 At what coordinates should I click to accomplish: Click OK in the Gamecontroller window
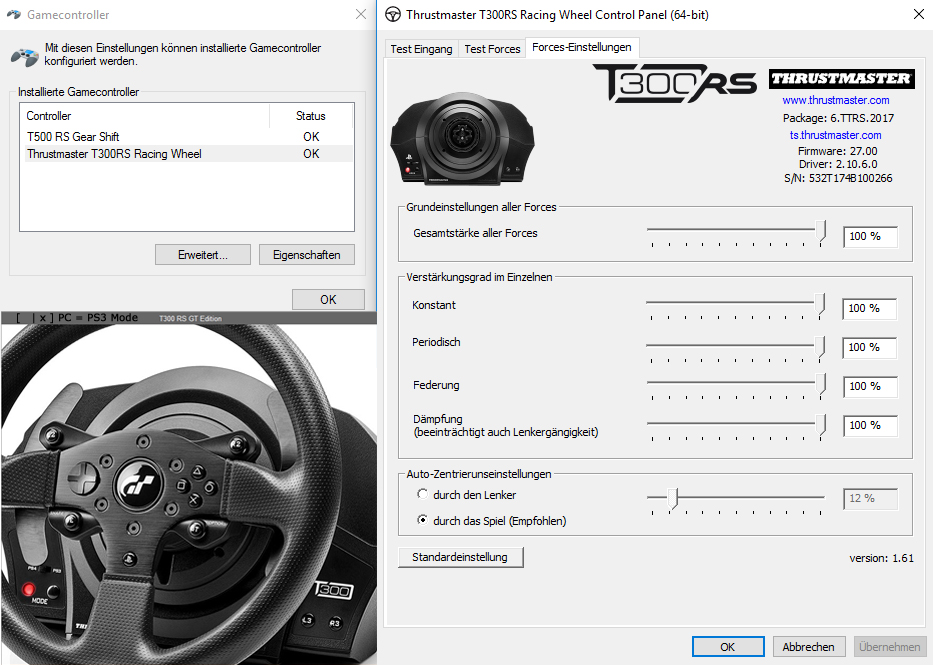328,299
